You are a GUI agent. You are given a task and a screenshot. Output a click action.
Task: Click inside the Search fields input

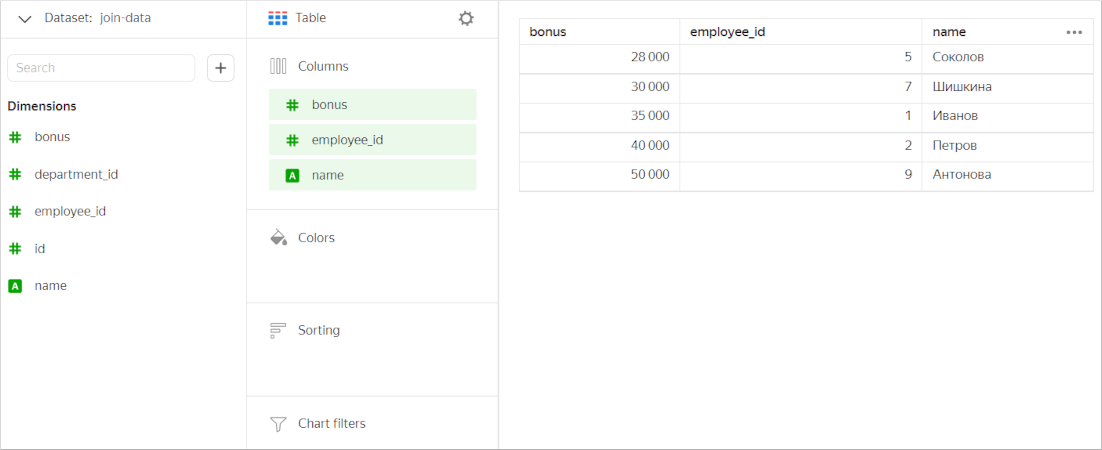[100, 68]
